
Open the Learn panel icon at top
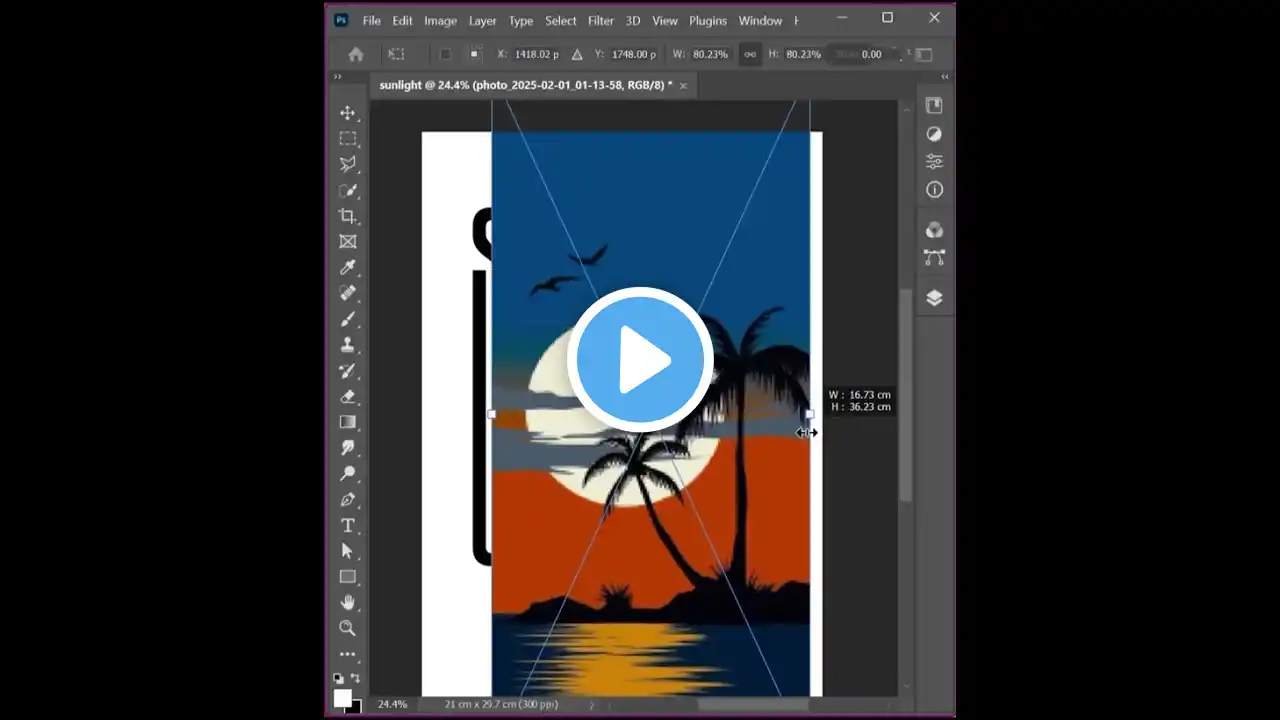934,106
